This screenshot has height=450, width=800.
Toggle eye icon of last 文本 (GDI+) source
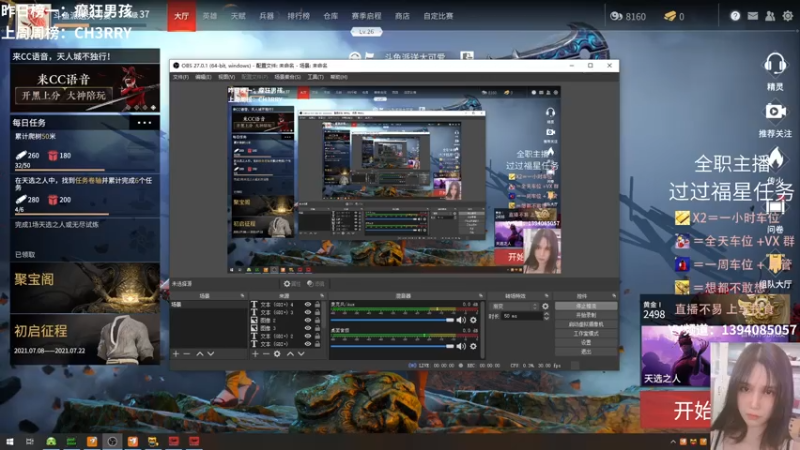(308, 344)
